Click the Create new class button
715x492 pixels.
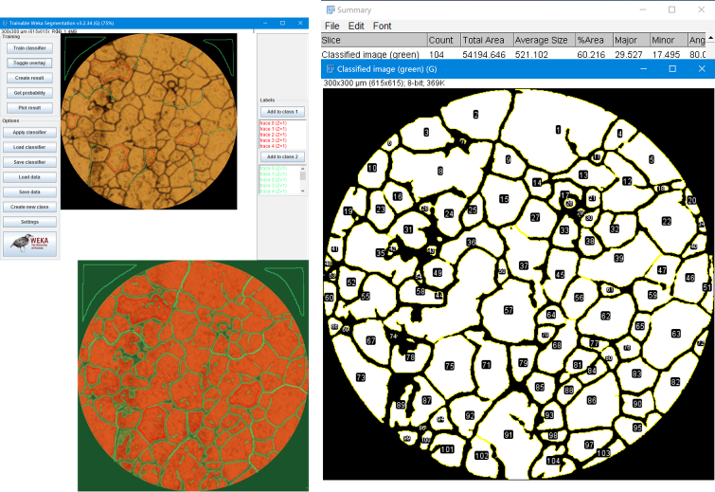[30, 207]
